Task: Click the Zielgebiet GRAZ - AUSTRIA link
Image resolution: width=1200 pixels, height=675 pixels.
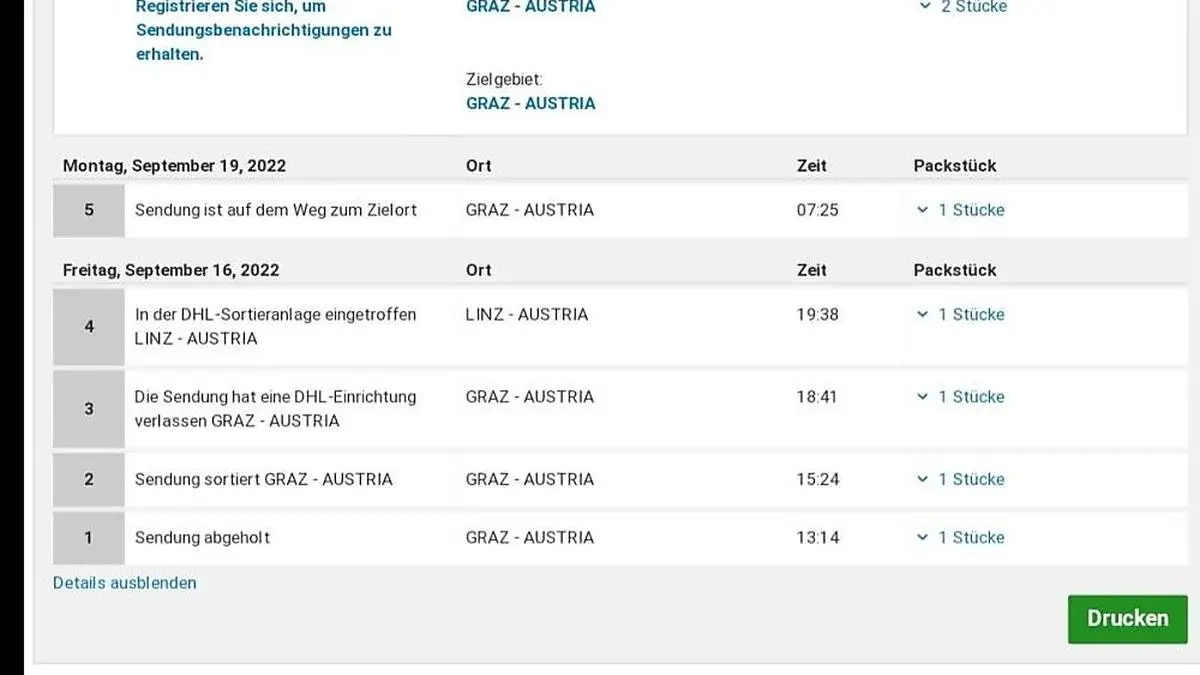Action: coord(530,103)
